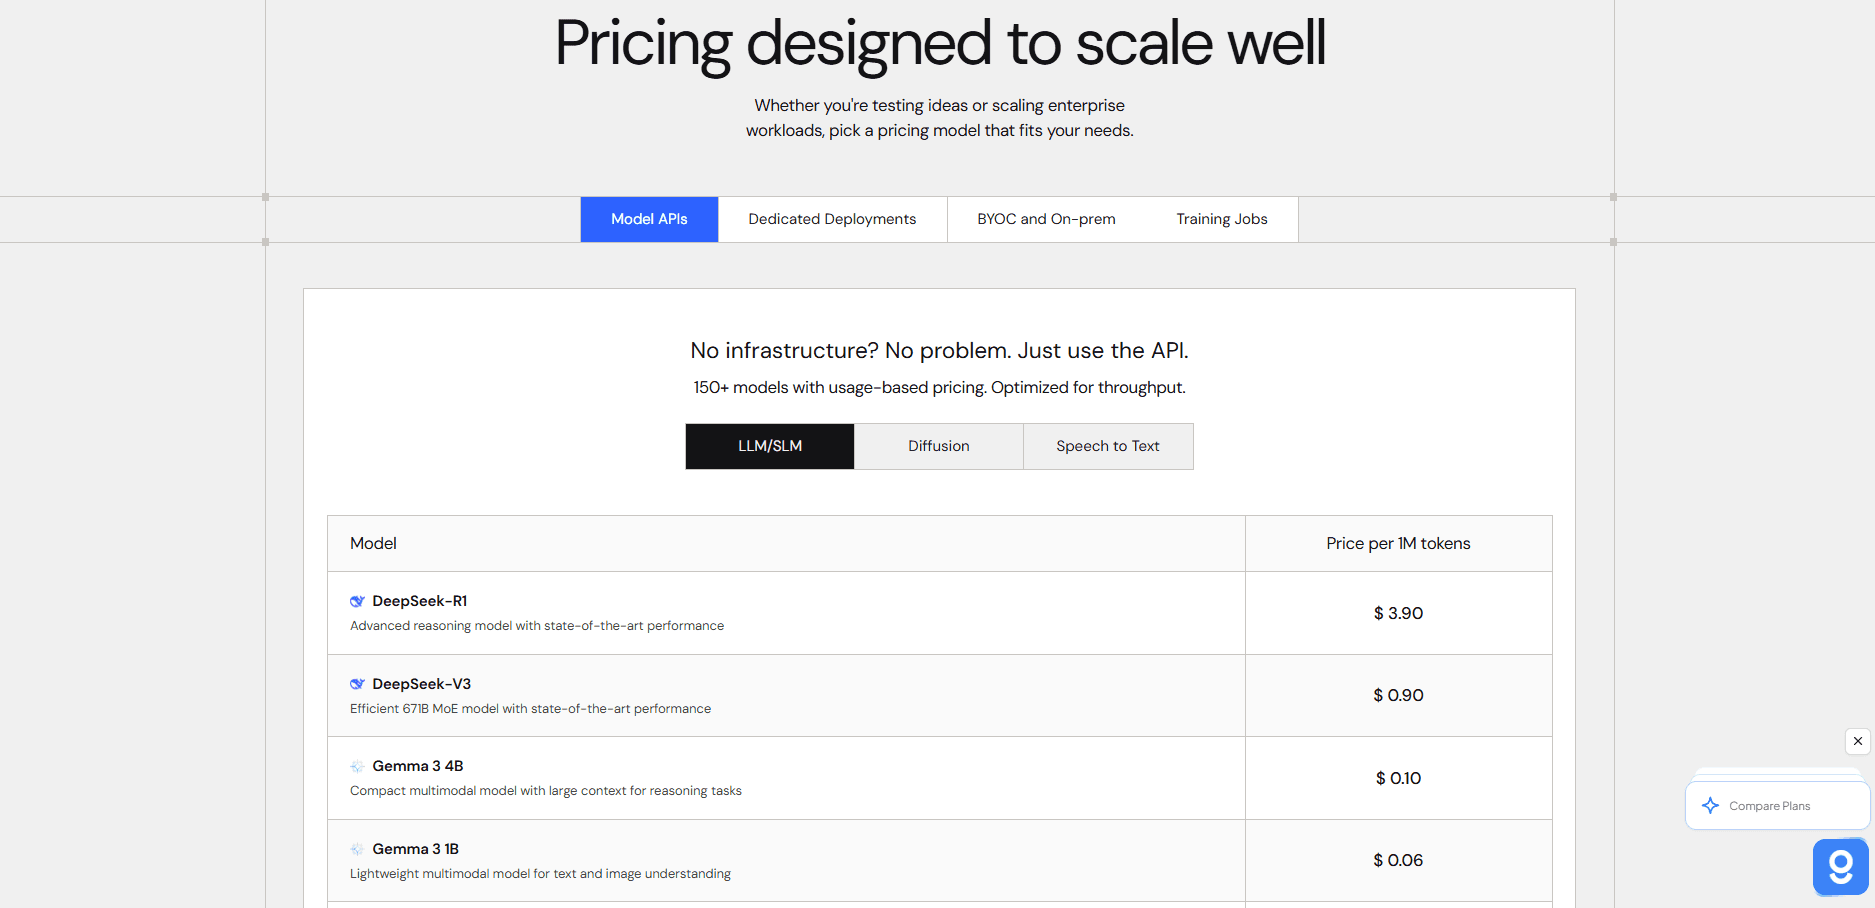Select the Model APIs tab
The height and width of the screenshot is (908, 1875).
(649, 219)
